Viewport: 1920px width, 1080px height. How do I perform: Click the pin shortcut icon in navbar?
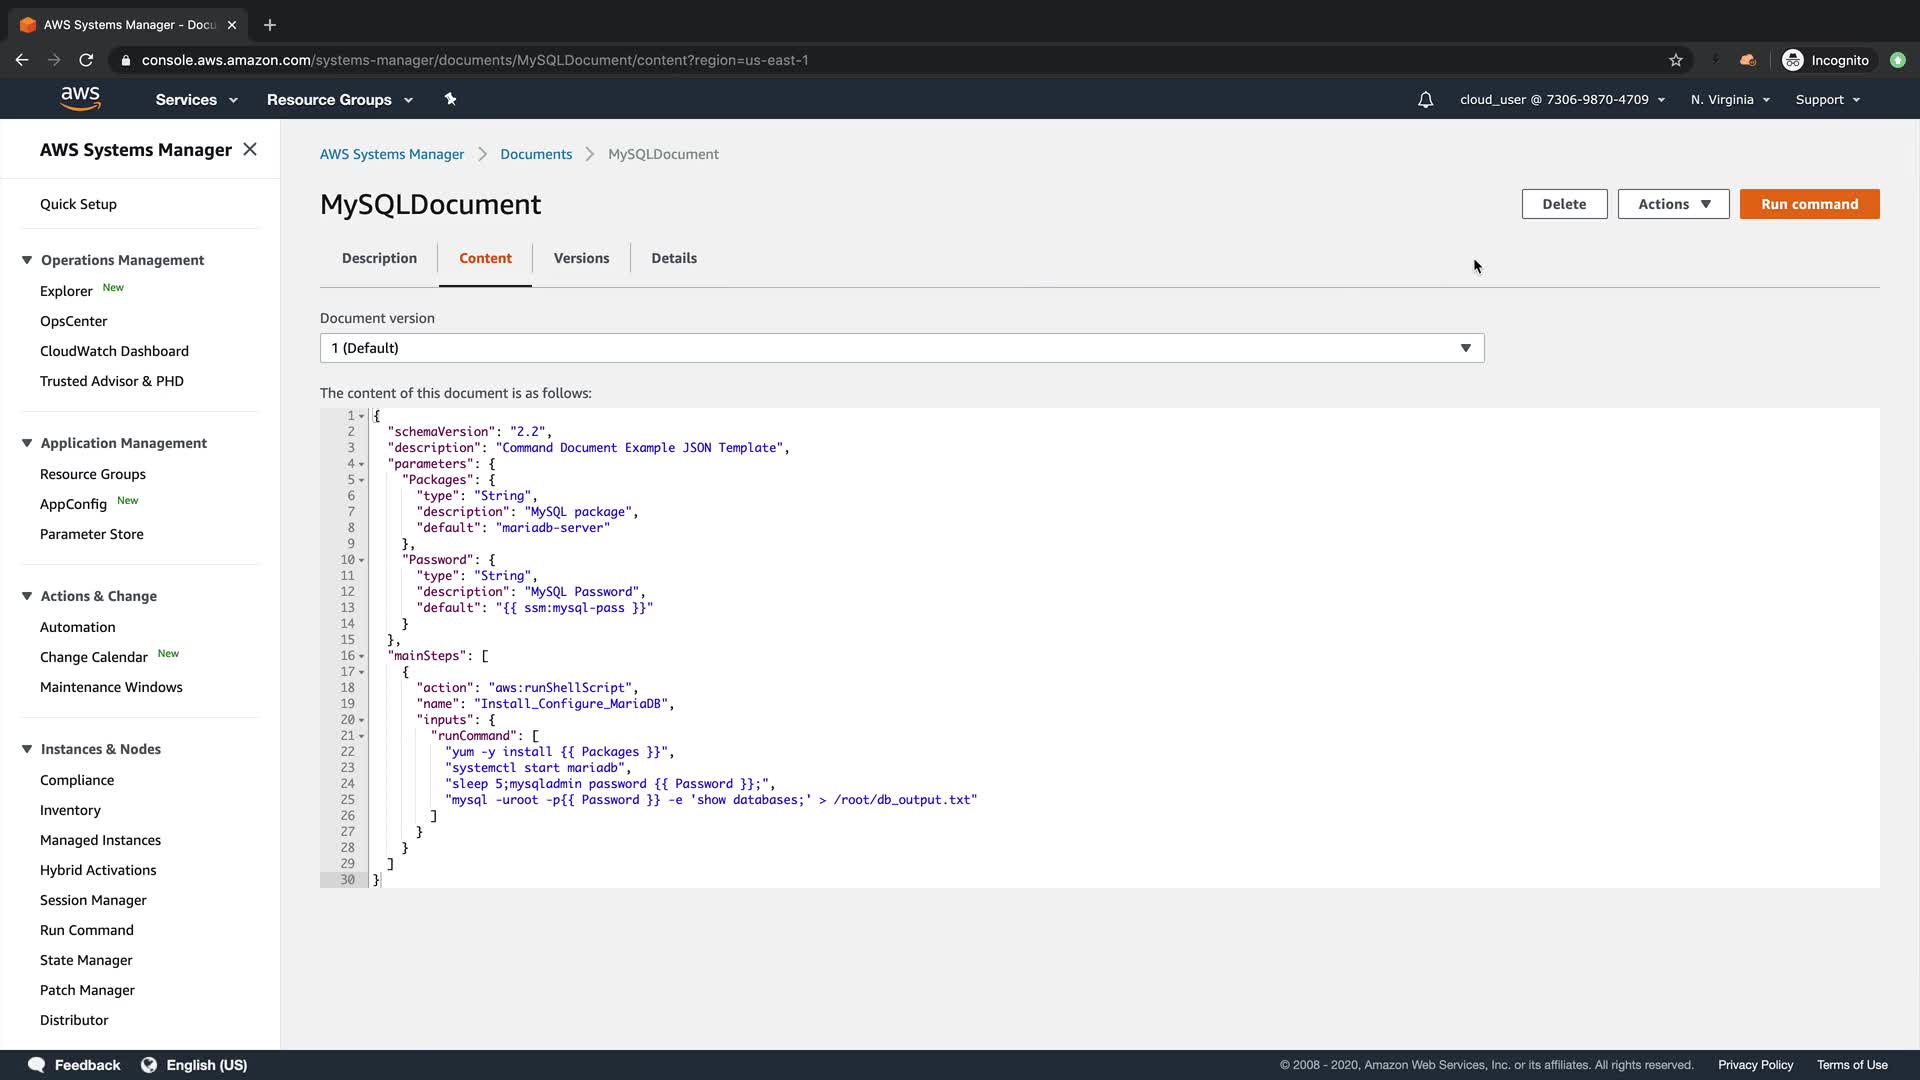coord(450,99)
